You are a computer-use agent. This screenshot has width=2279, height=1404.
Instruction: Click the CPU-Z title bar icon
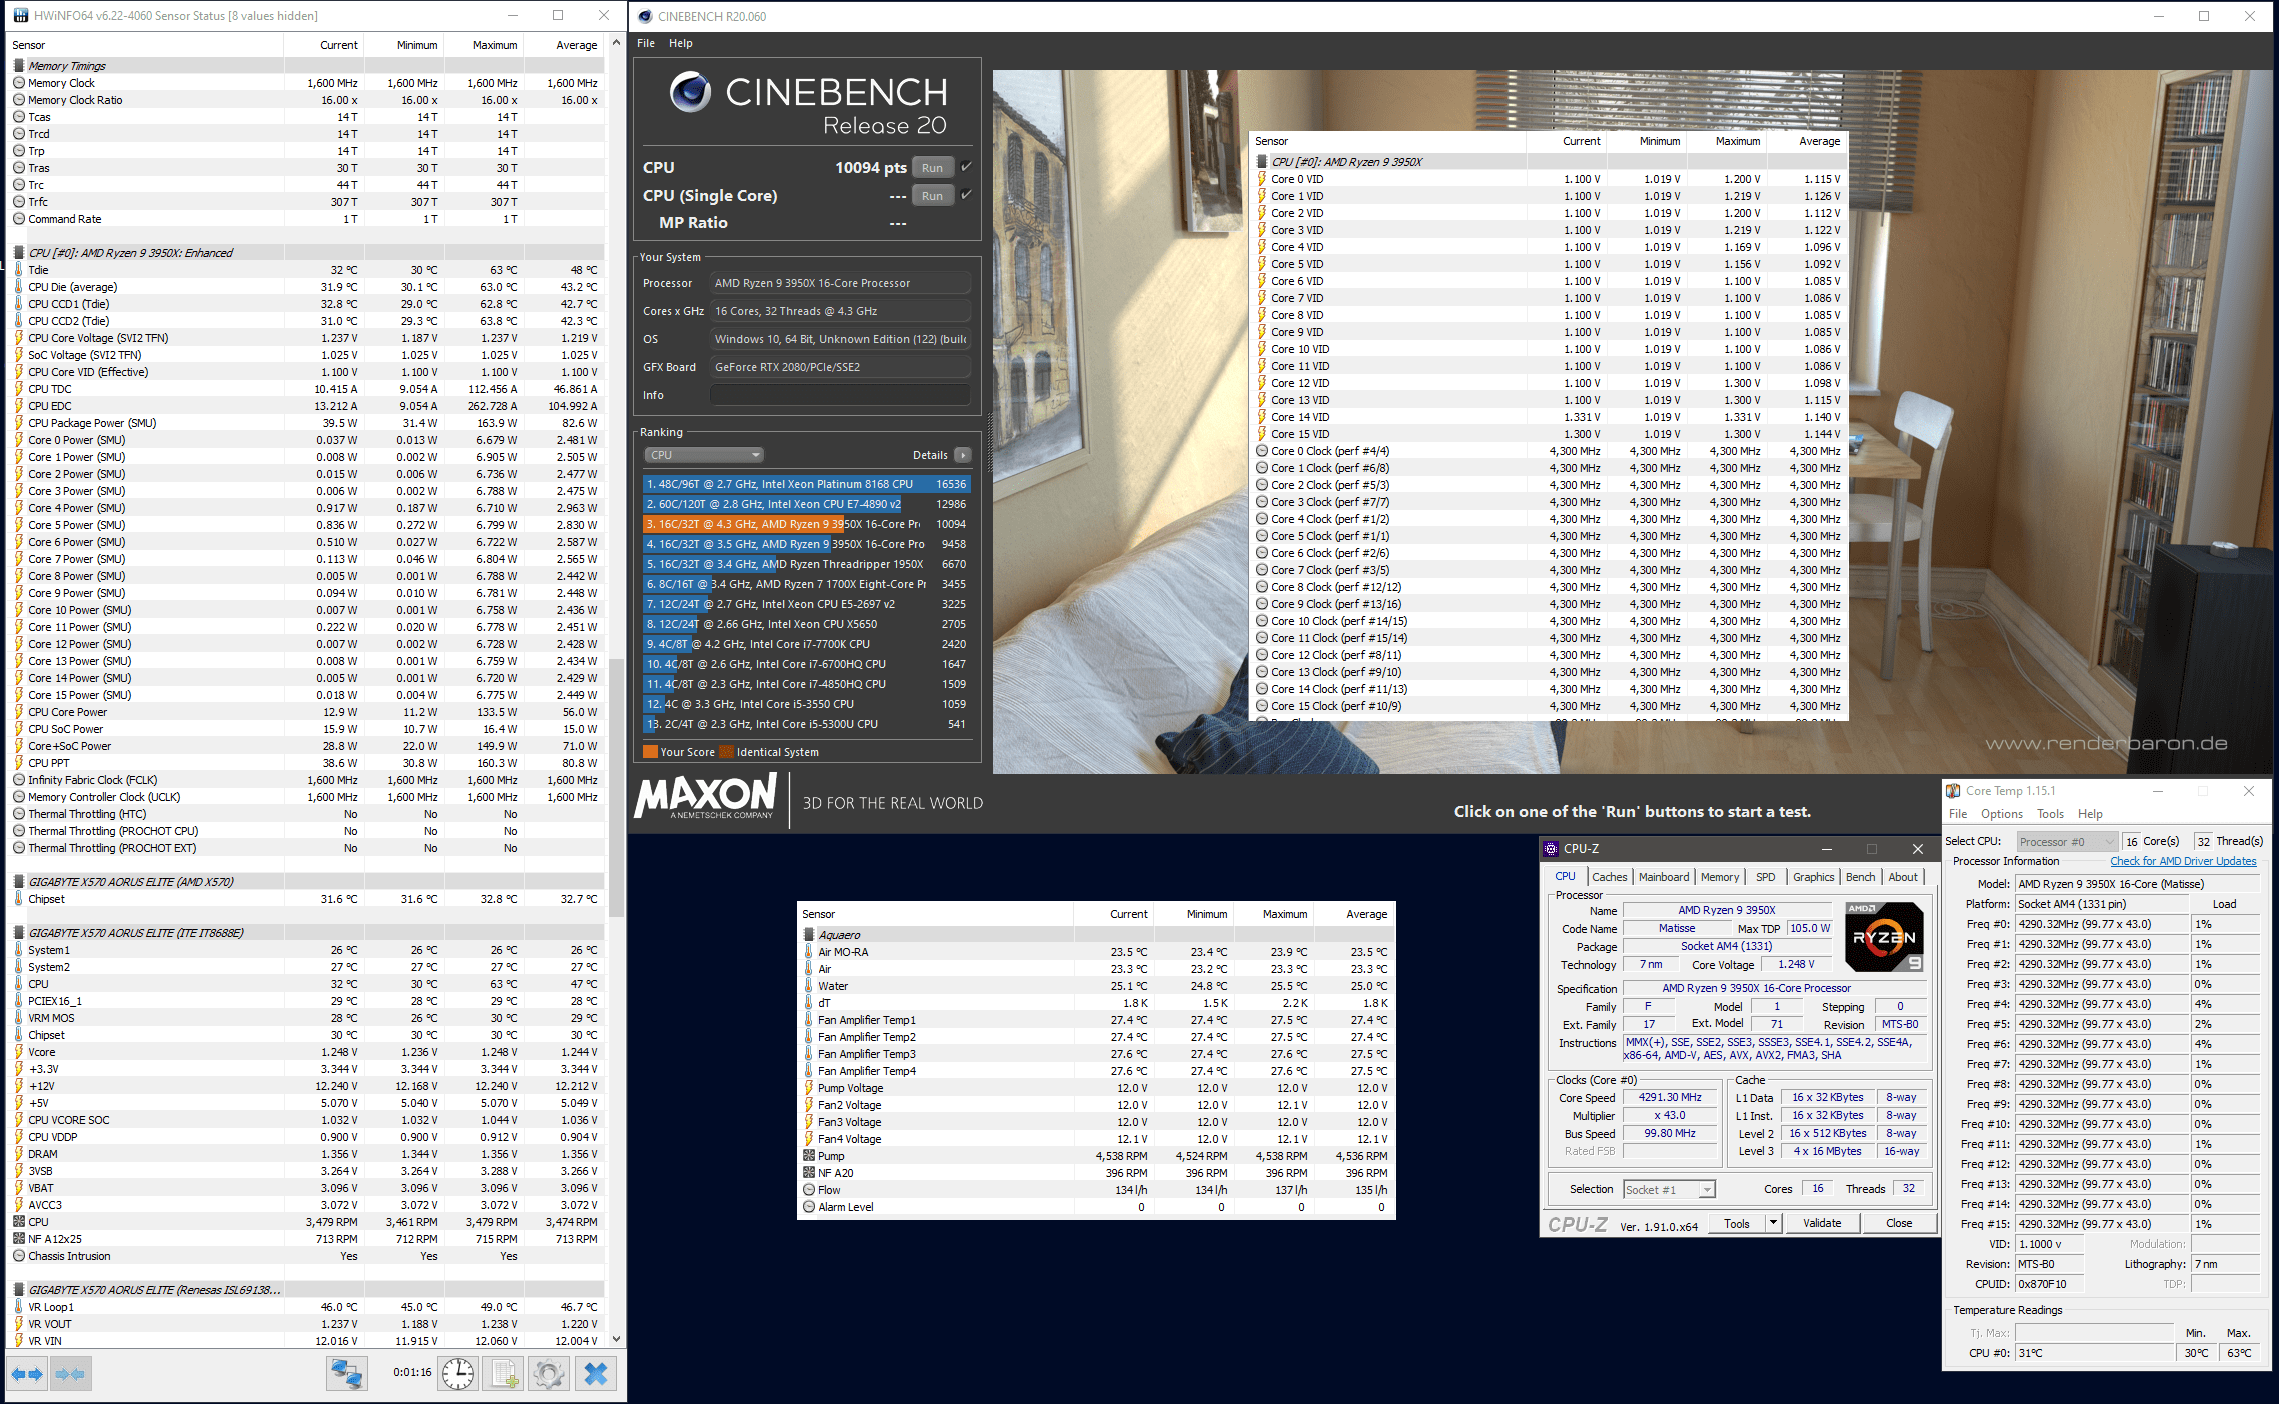1551,849
